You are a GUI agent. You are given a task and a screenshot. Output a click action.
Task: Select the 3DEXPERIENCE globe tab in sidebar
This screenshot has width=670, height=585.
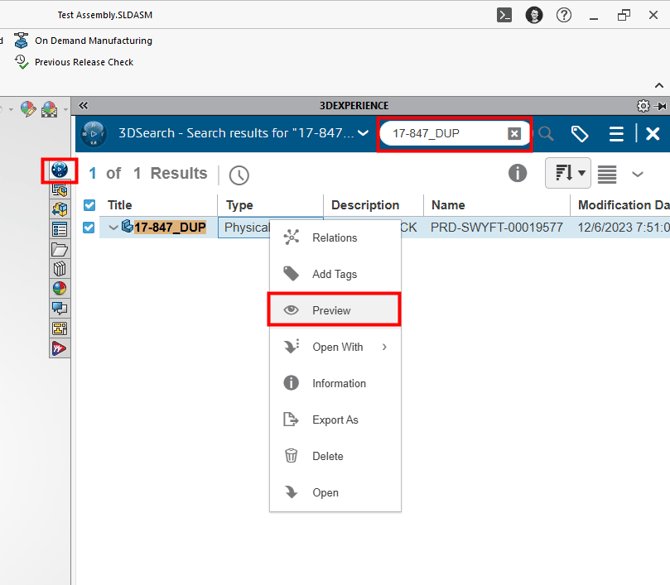[x=59, y=170]
